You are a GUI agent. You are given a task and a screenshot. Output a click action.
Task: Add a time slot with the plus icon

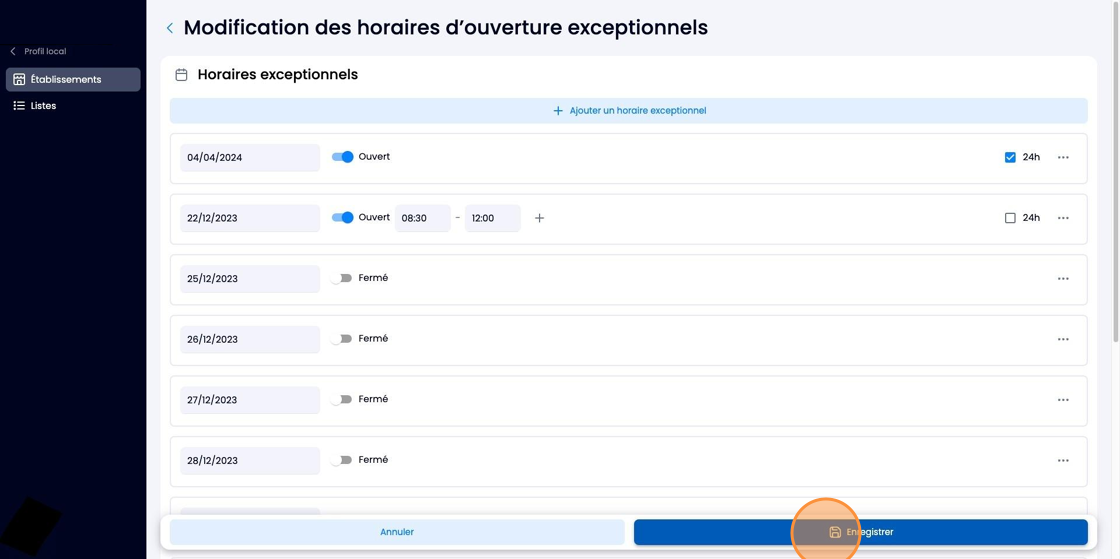coord(539,218)
